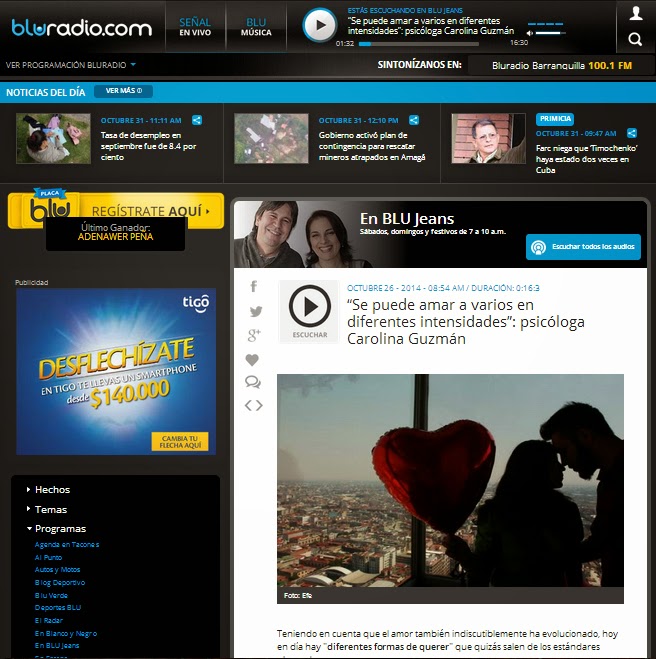
Task: Mute the player volume speaker icon
Action: pyautogui.click(x=530, y=33)
